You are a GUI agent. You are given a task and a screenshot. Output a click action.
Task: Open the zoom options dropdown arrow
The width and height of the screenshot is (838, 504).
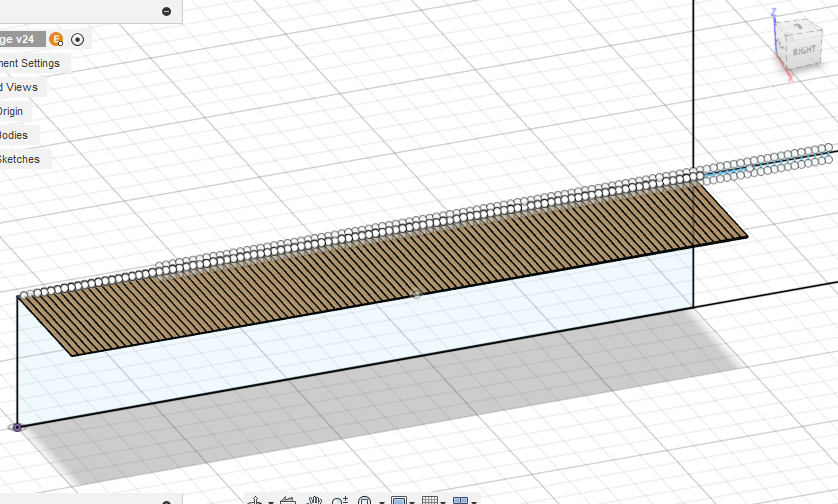click(381, 502)
